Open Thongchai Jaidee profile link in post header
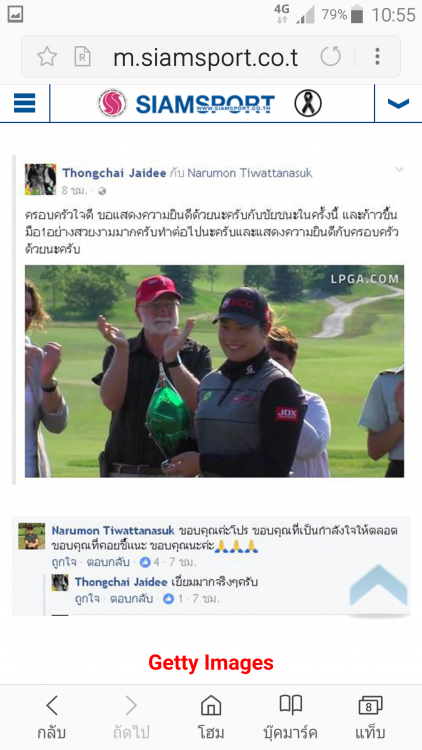 [114, 173]
